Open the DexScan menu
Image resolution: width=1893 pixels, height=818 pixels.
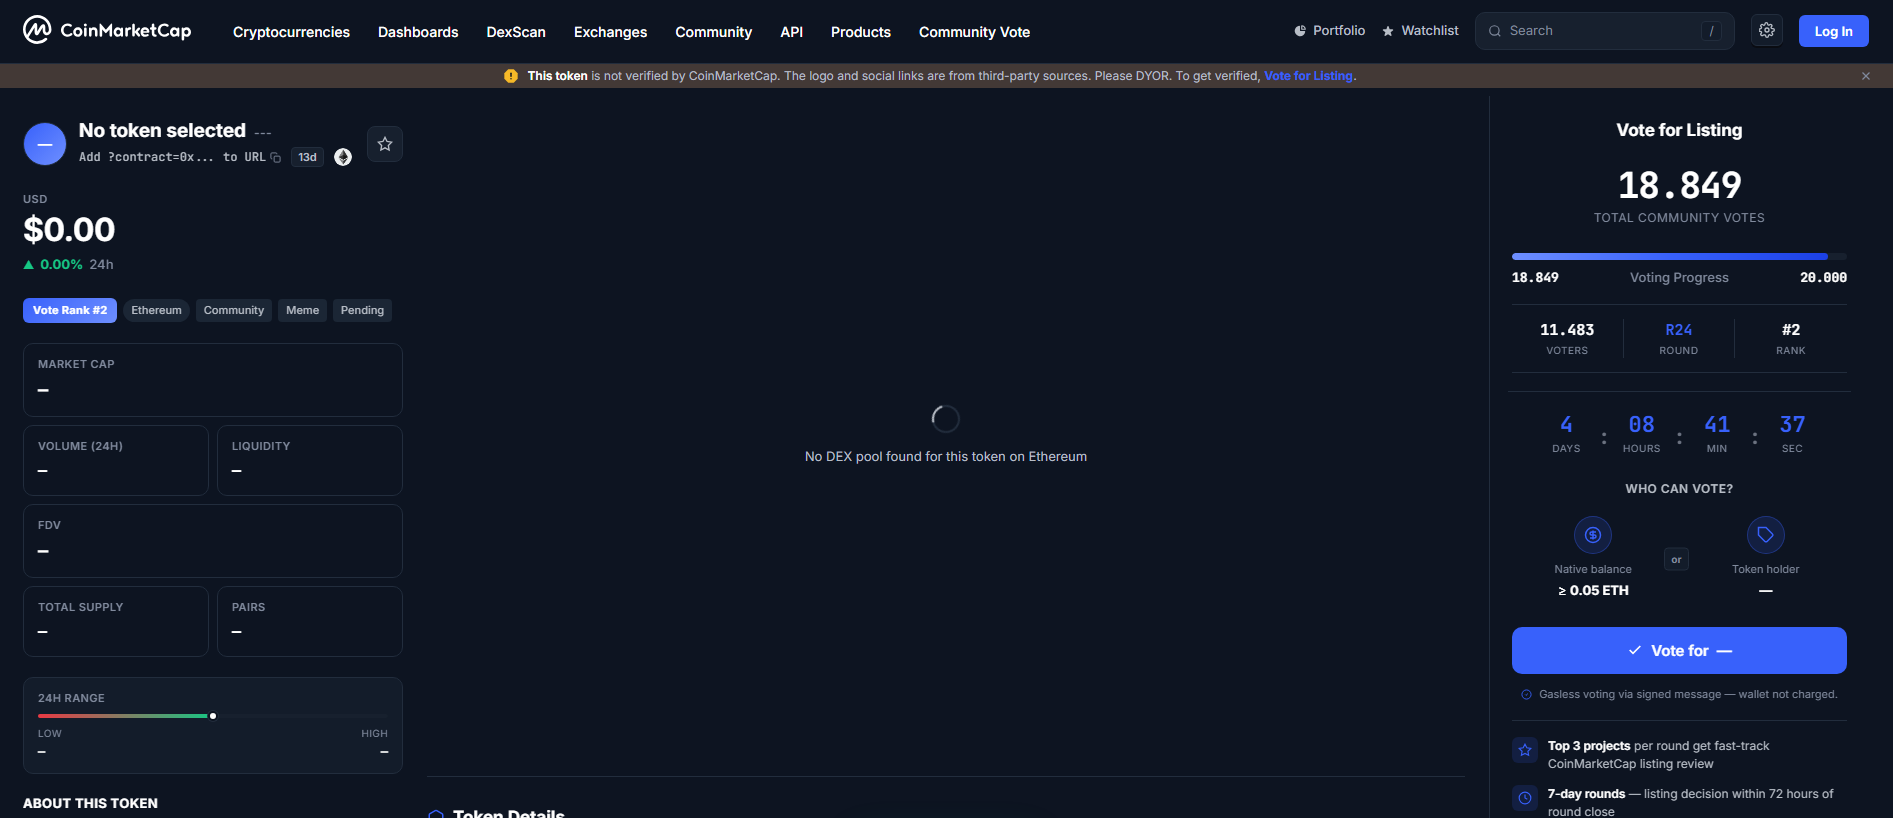pyautogui.click(x=516, y=32)
